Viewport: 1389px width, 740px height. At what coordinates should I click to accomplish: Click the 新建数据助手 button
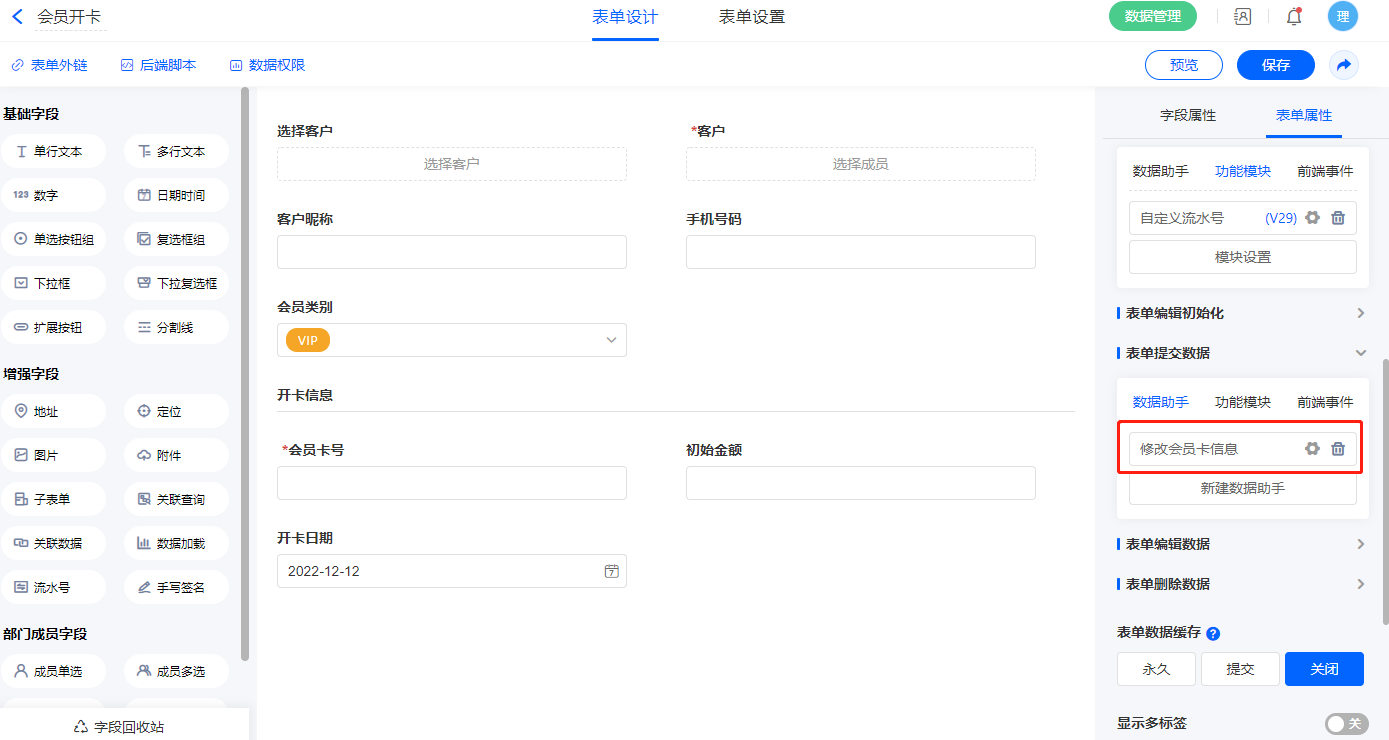click(x=1242, y=489)
